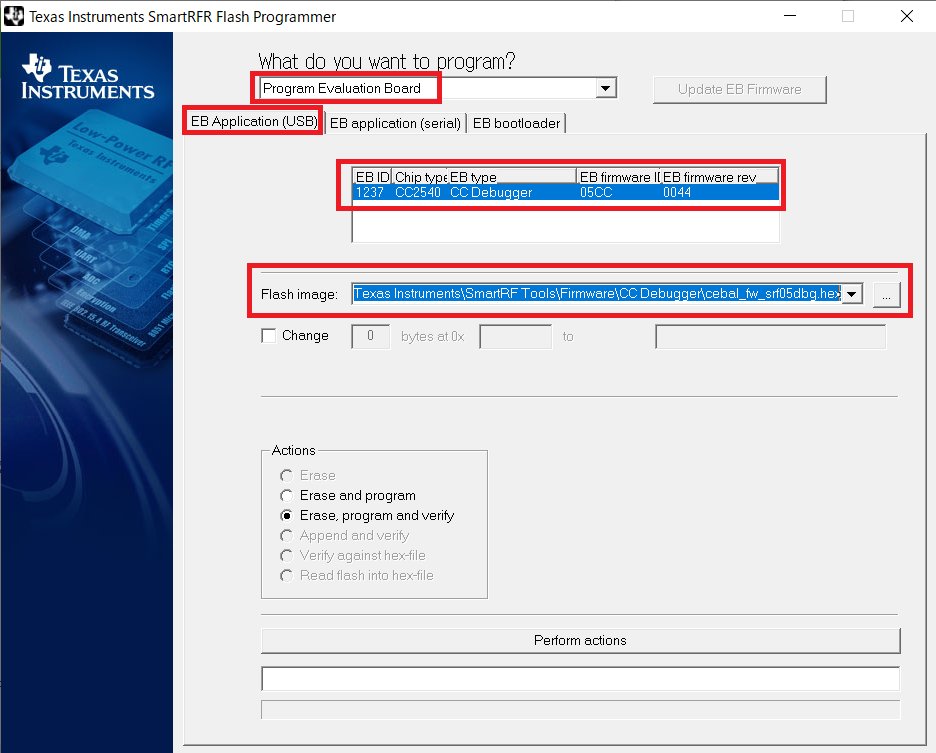This screenshot has width=936, height=753.
Task: Click the 'to' value field
Action: coord(771,337)
